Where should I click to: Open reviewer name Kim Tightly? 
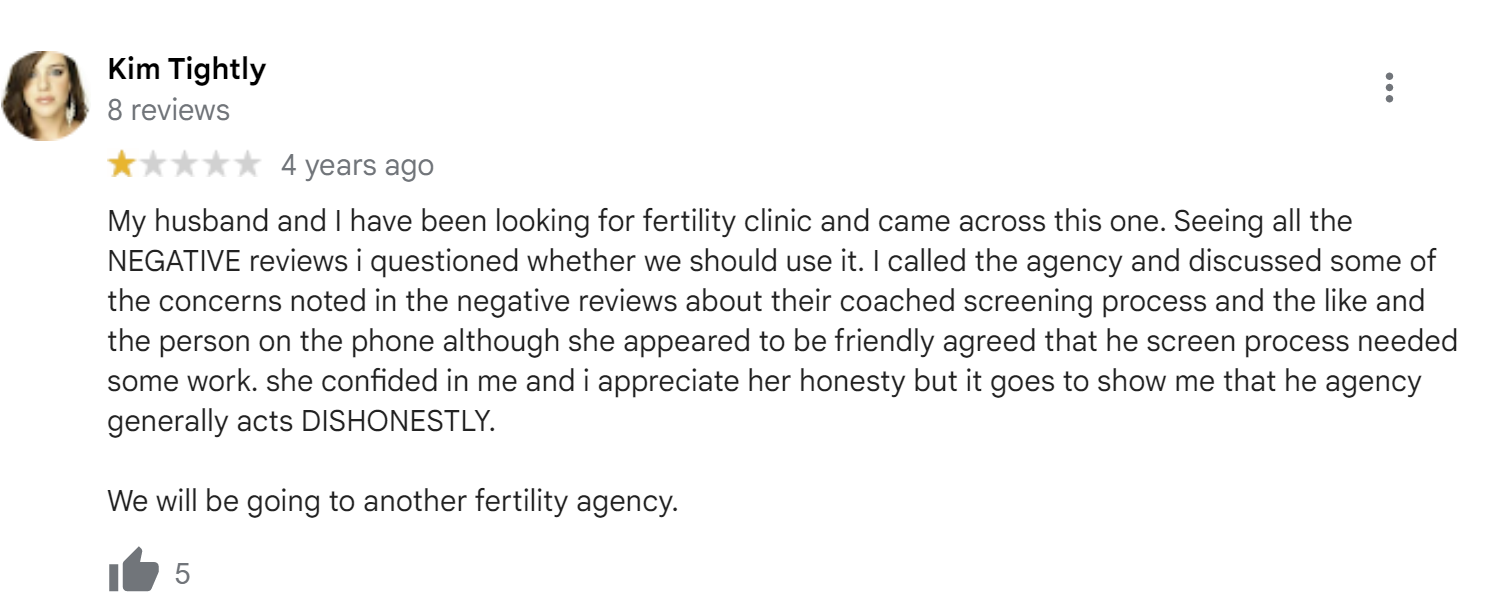[x=186, y=69]
